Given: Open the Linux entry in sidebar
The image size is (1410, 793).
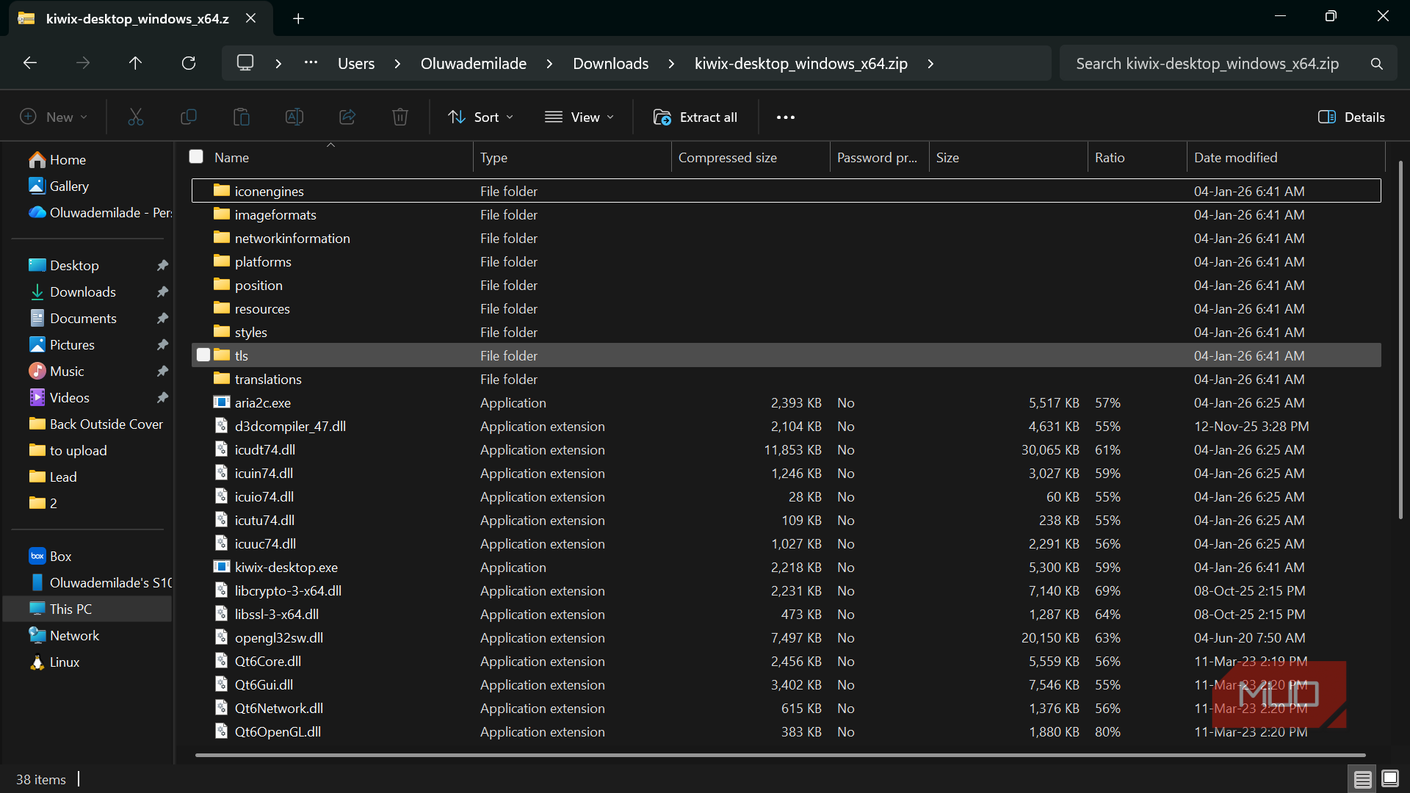Looking at the screenshot, I should click(65, 662).
